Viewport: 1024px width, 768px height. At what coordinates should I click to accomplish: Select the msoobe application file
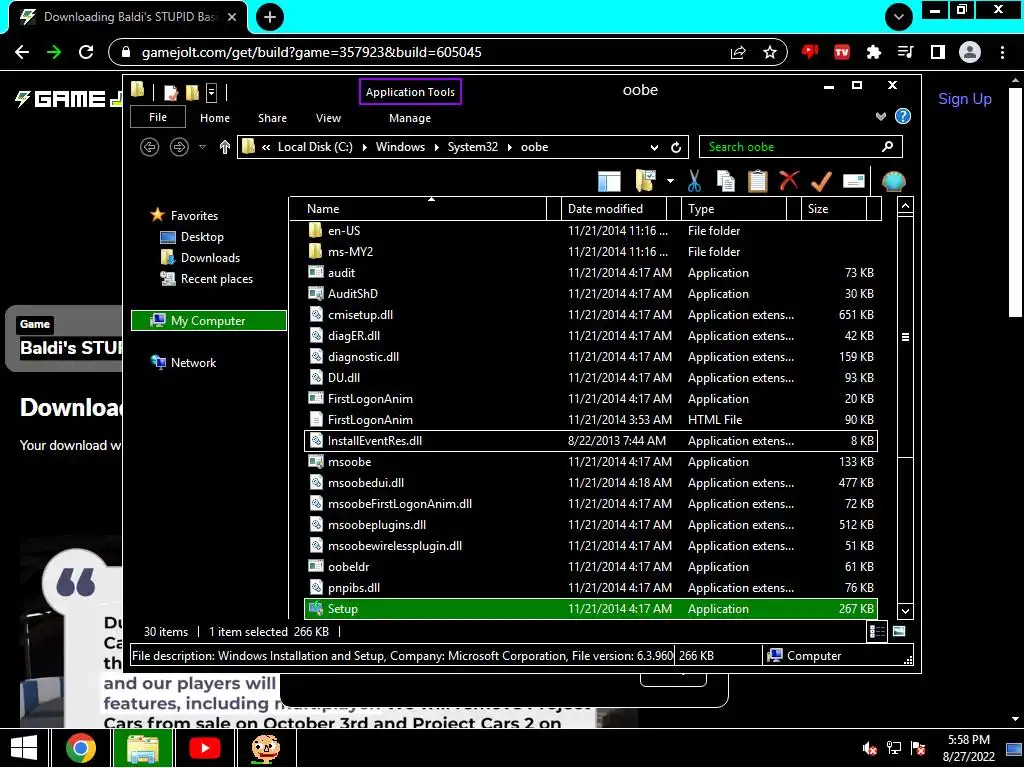[x=591, y=462]
